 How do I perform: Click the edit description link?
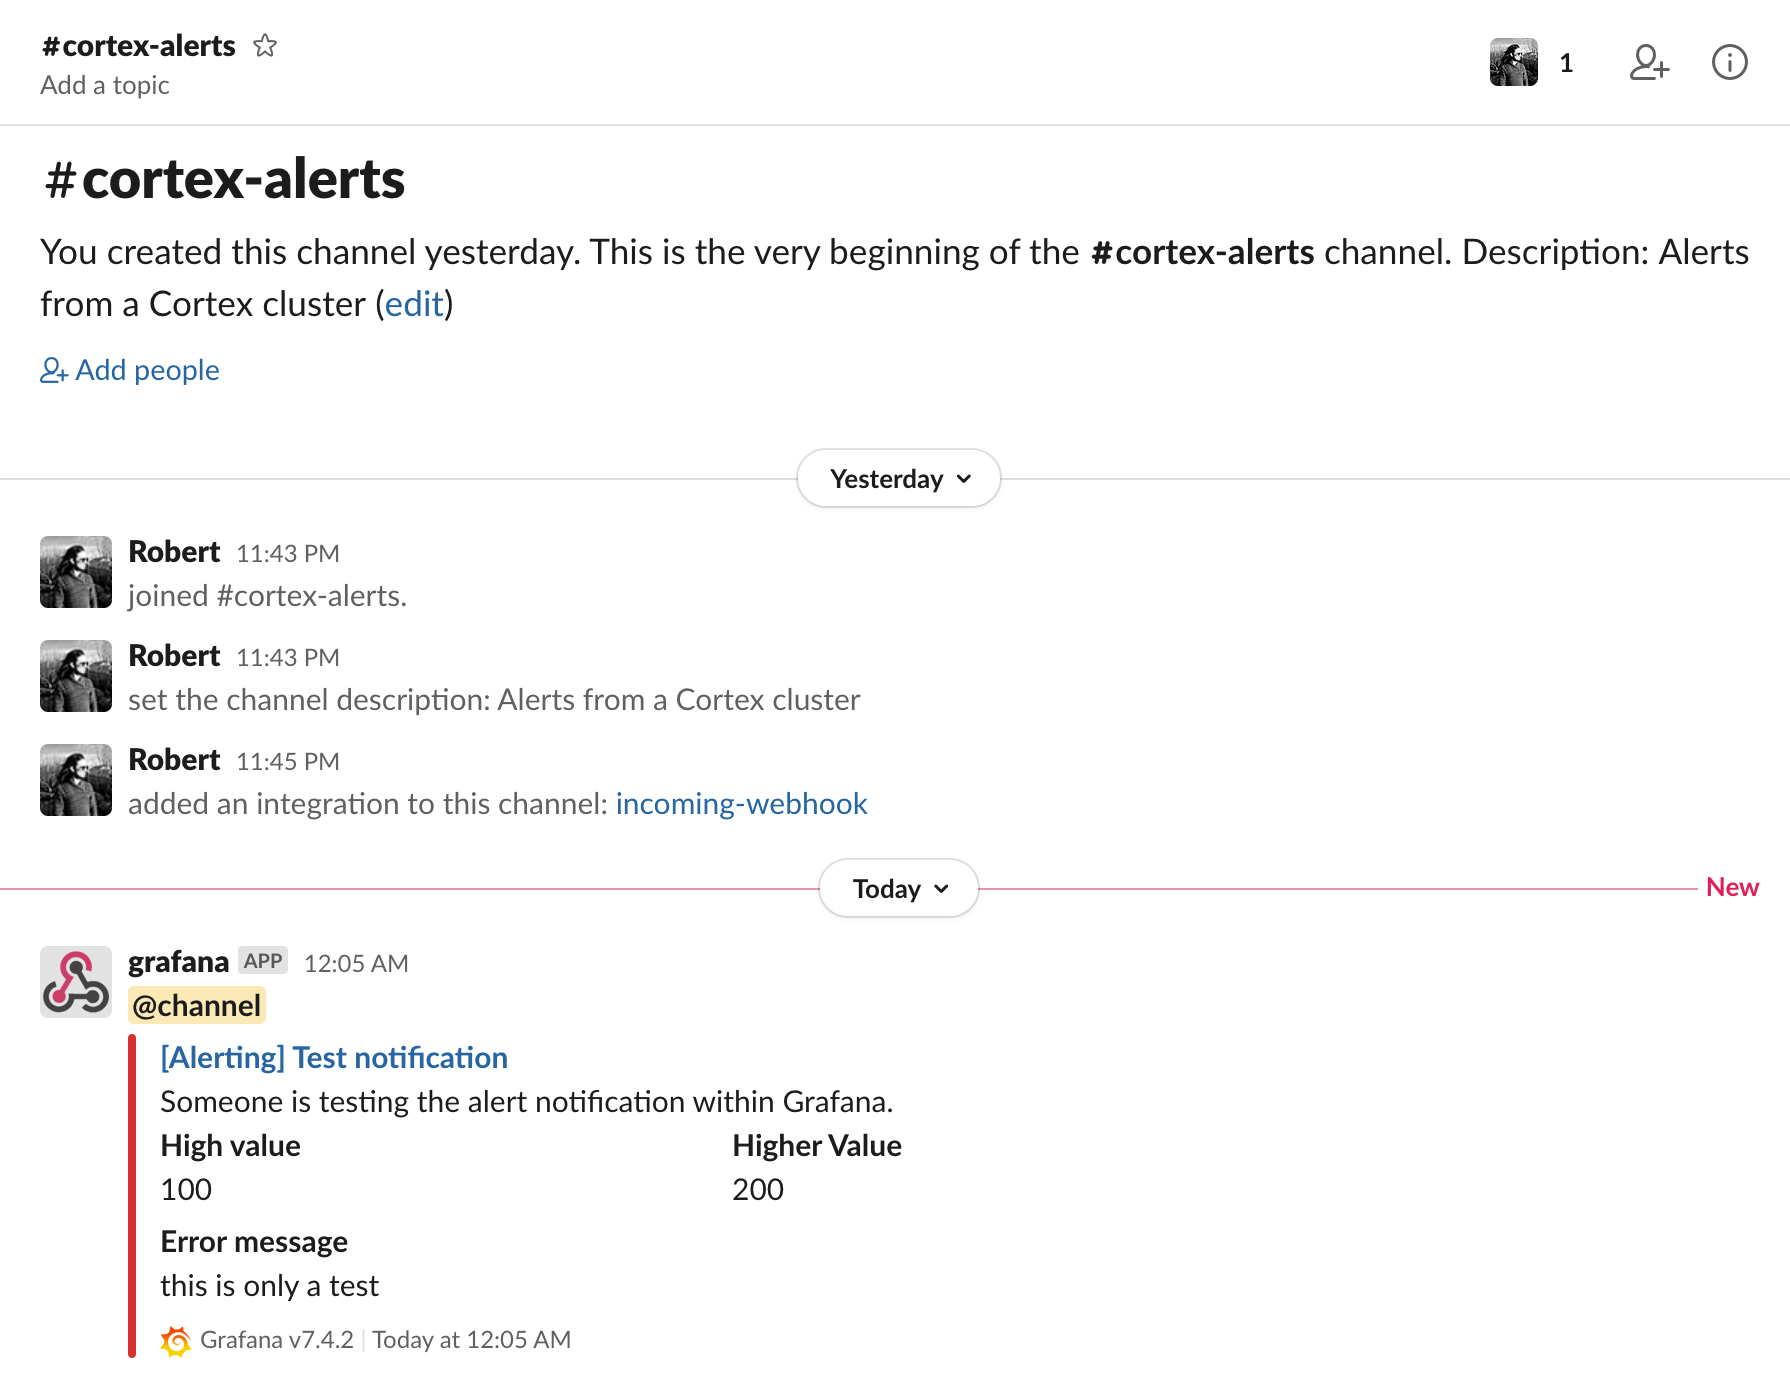(414, 304)
